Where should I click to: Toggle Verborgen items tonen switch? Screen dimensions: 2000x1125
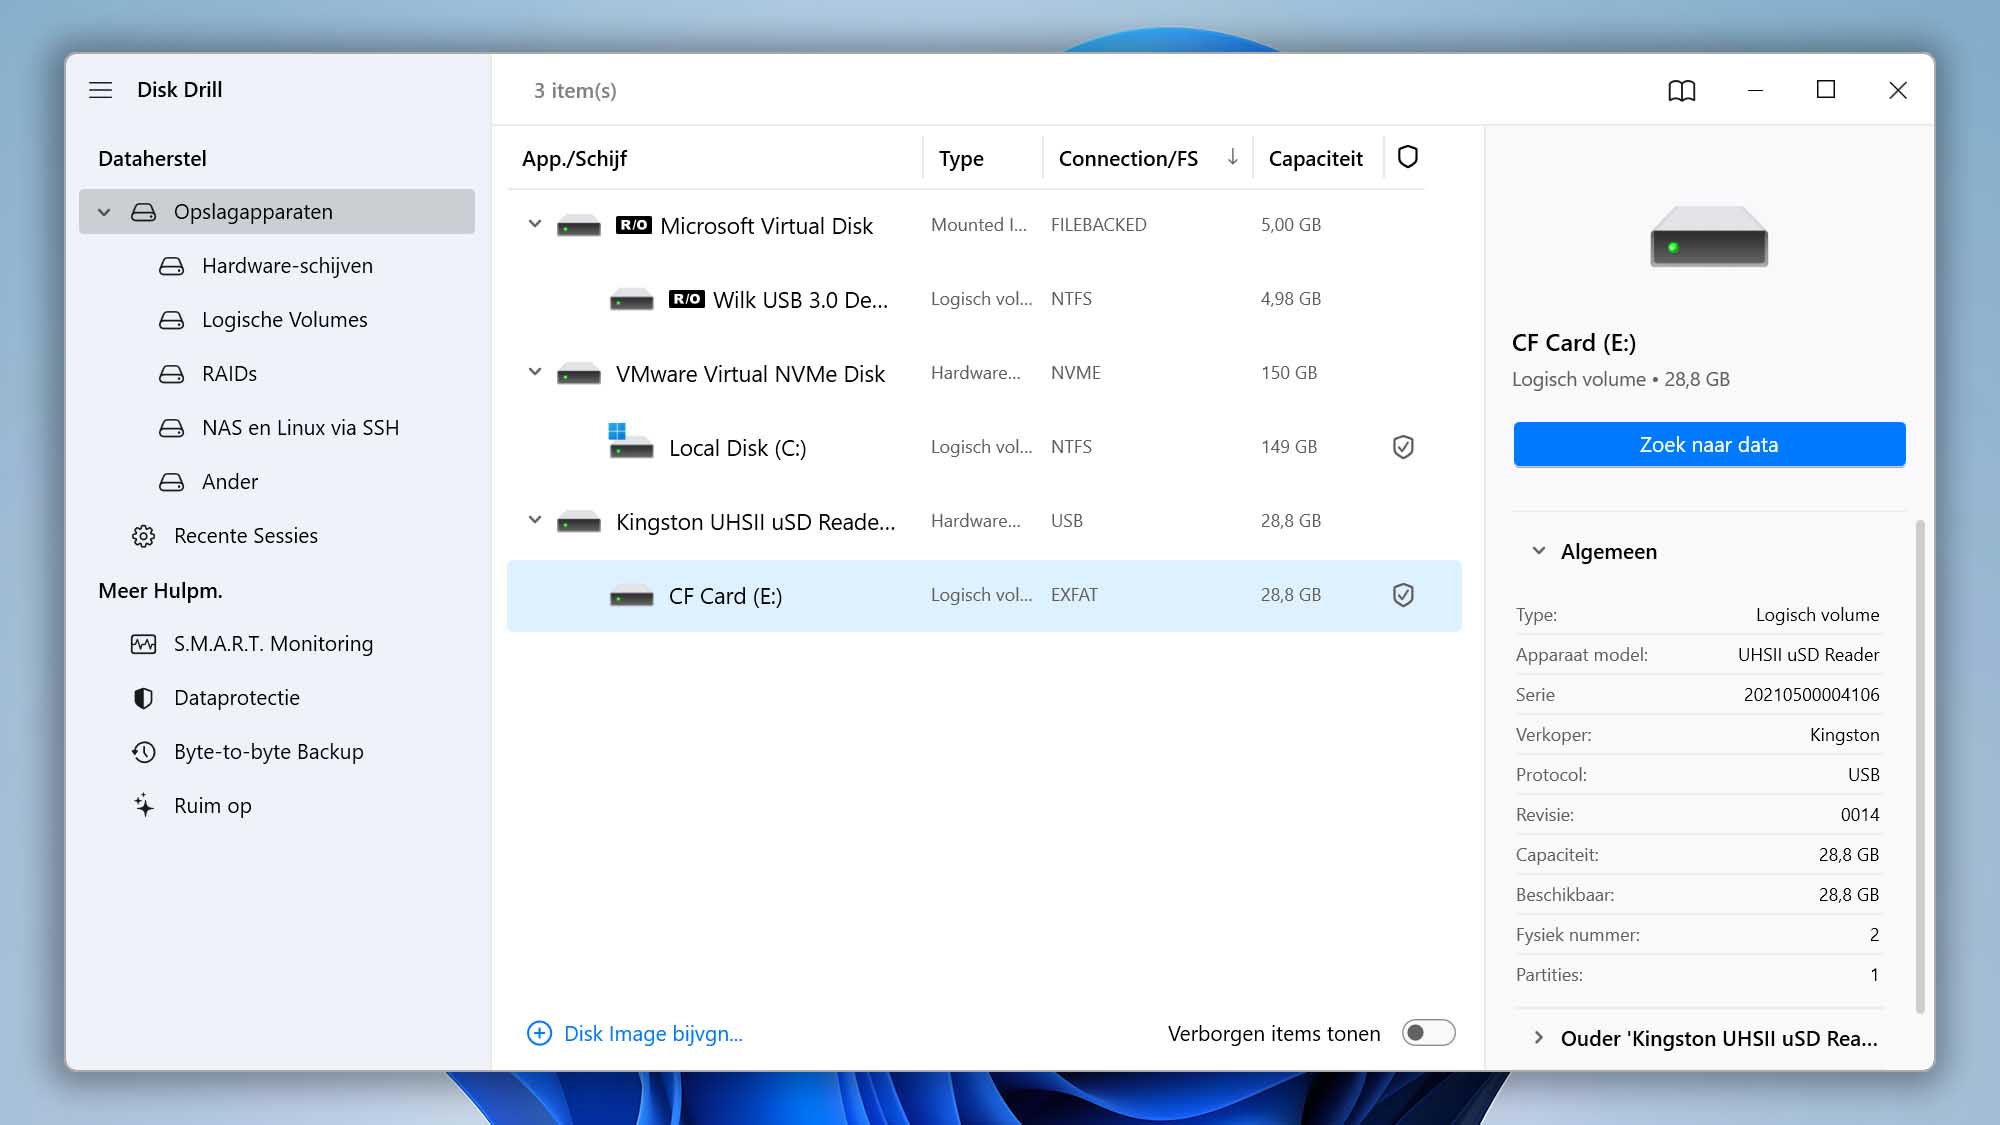tap(1428, 1033)
